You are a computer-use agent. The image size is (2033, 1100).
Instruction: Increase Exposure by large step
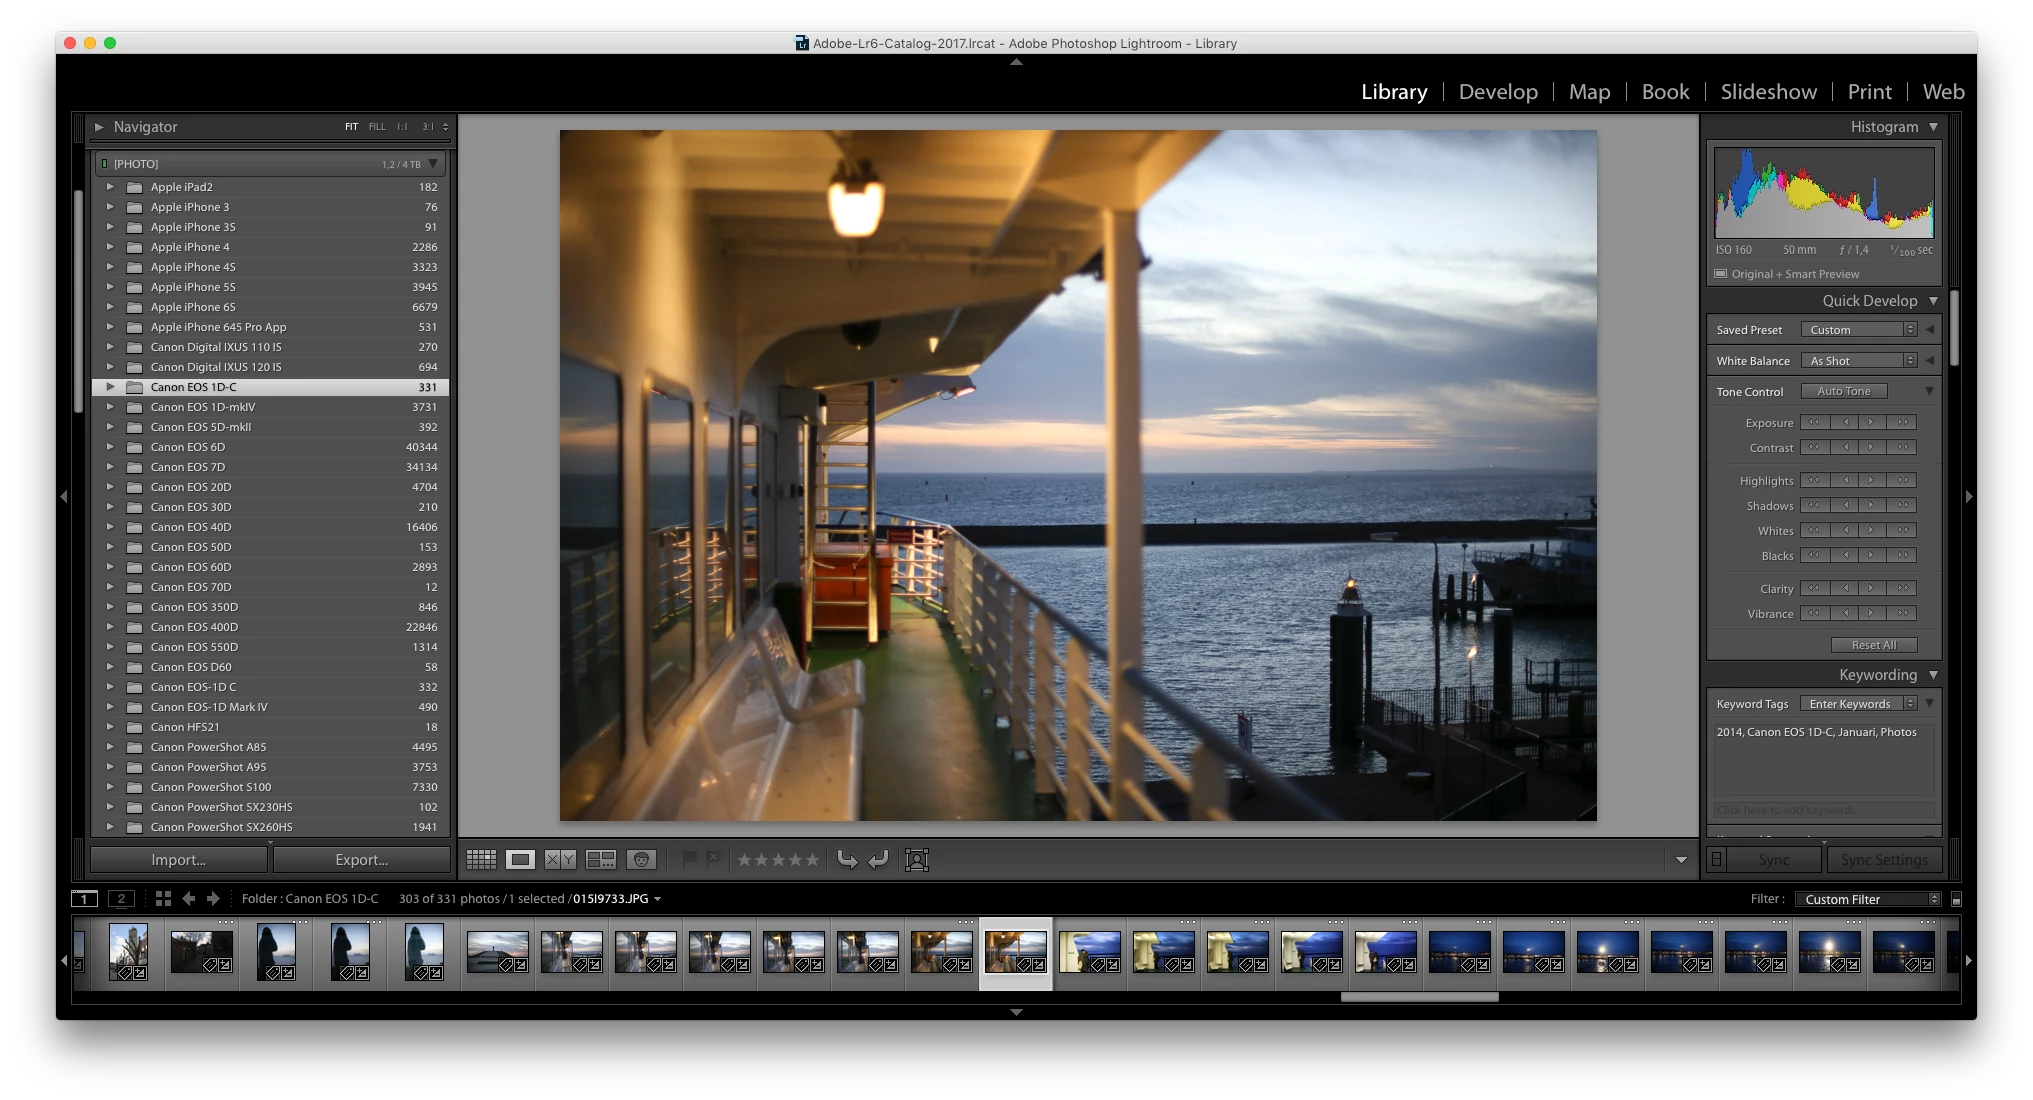1903,422
